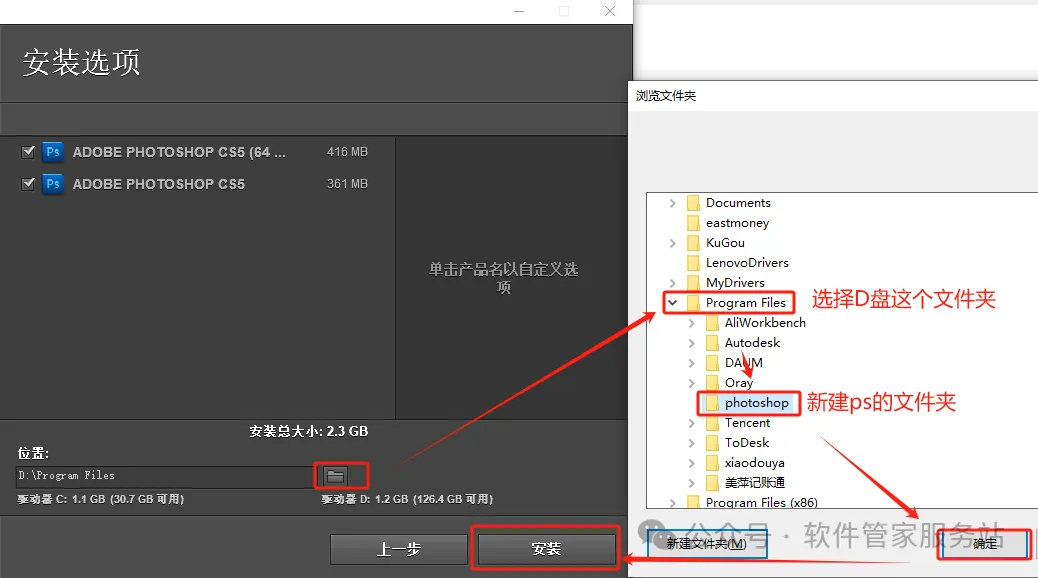Click the photoshop folder icon

click(712, 403)
